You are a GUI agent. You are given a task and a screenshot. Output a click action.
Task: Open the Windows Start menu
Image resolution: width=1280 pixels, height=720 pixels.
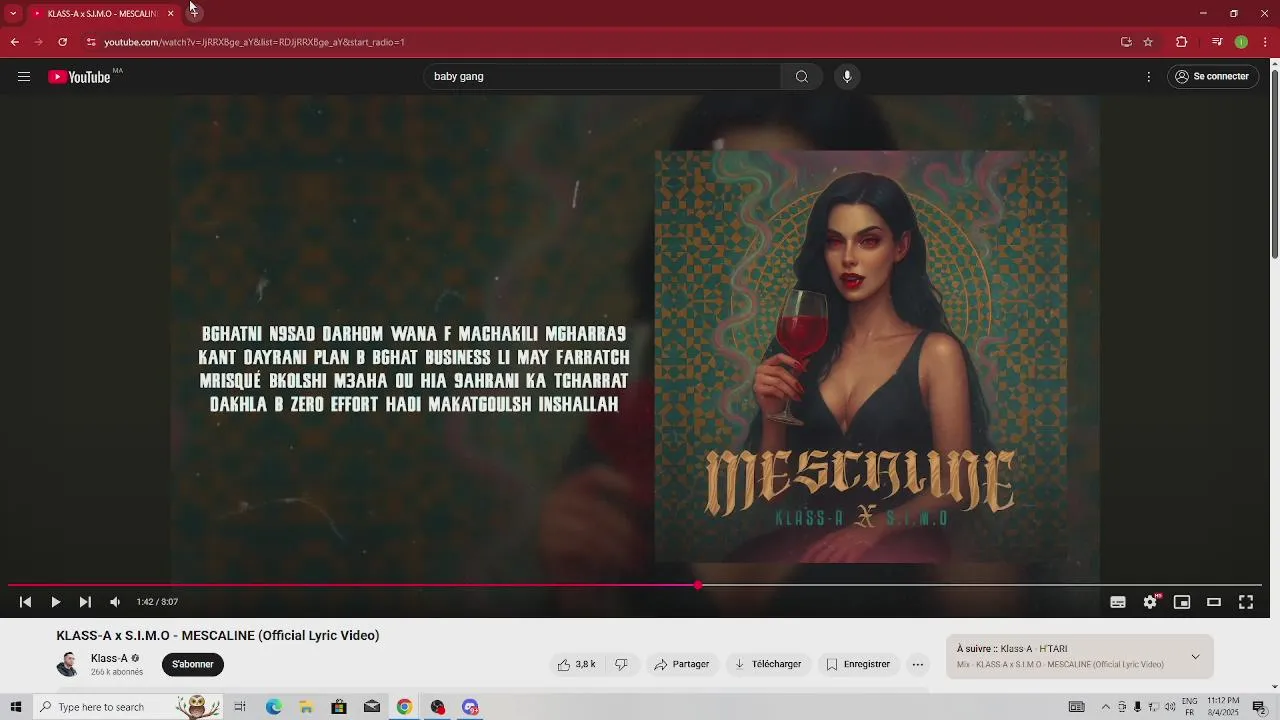(x=15, y=707)
